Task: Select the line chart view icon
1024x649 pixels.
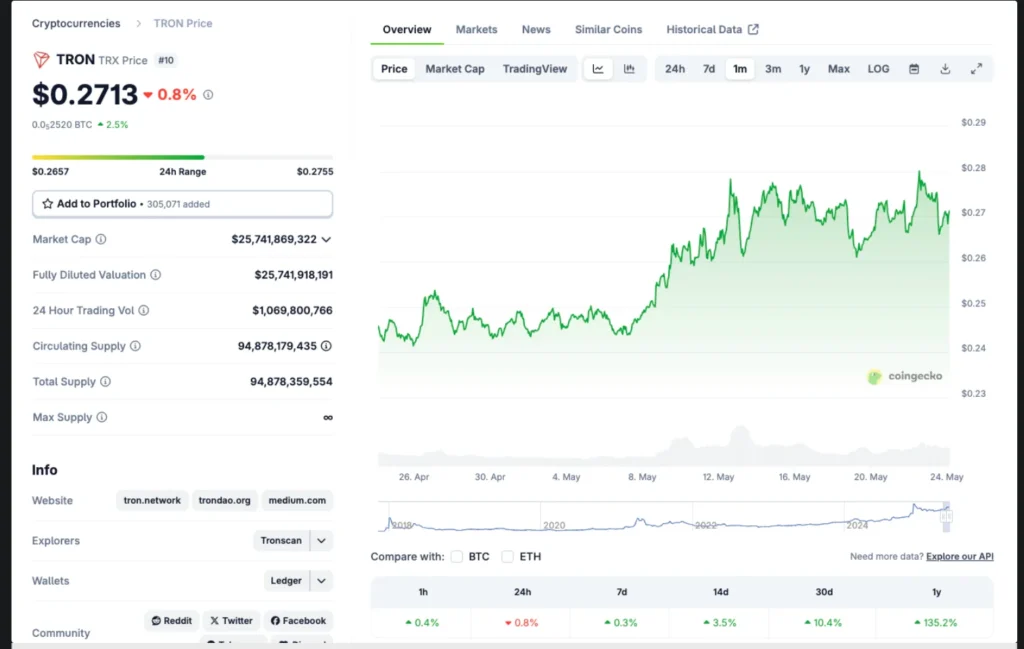Action: pos(598,69)
